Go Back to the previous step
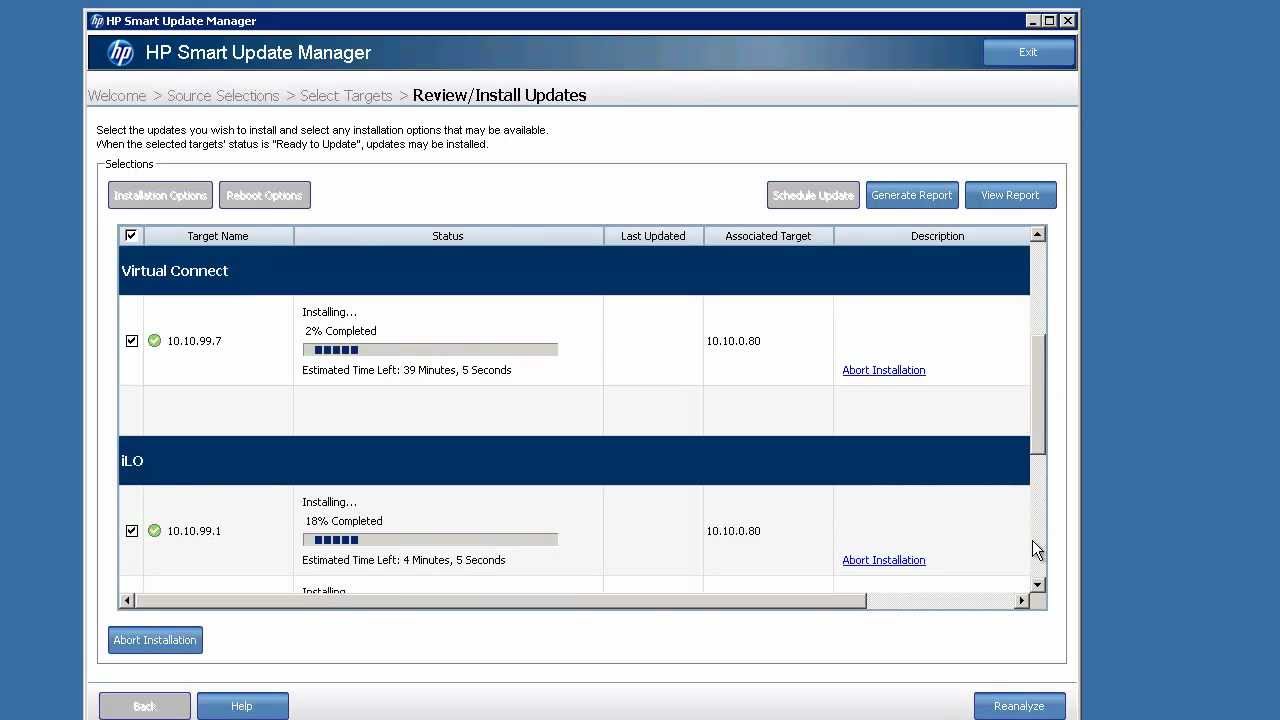 [144, 706]
